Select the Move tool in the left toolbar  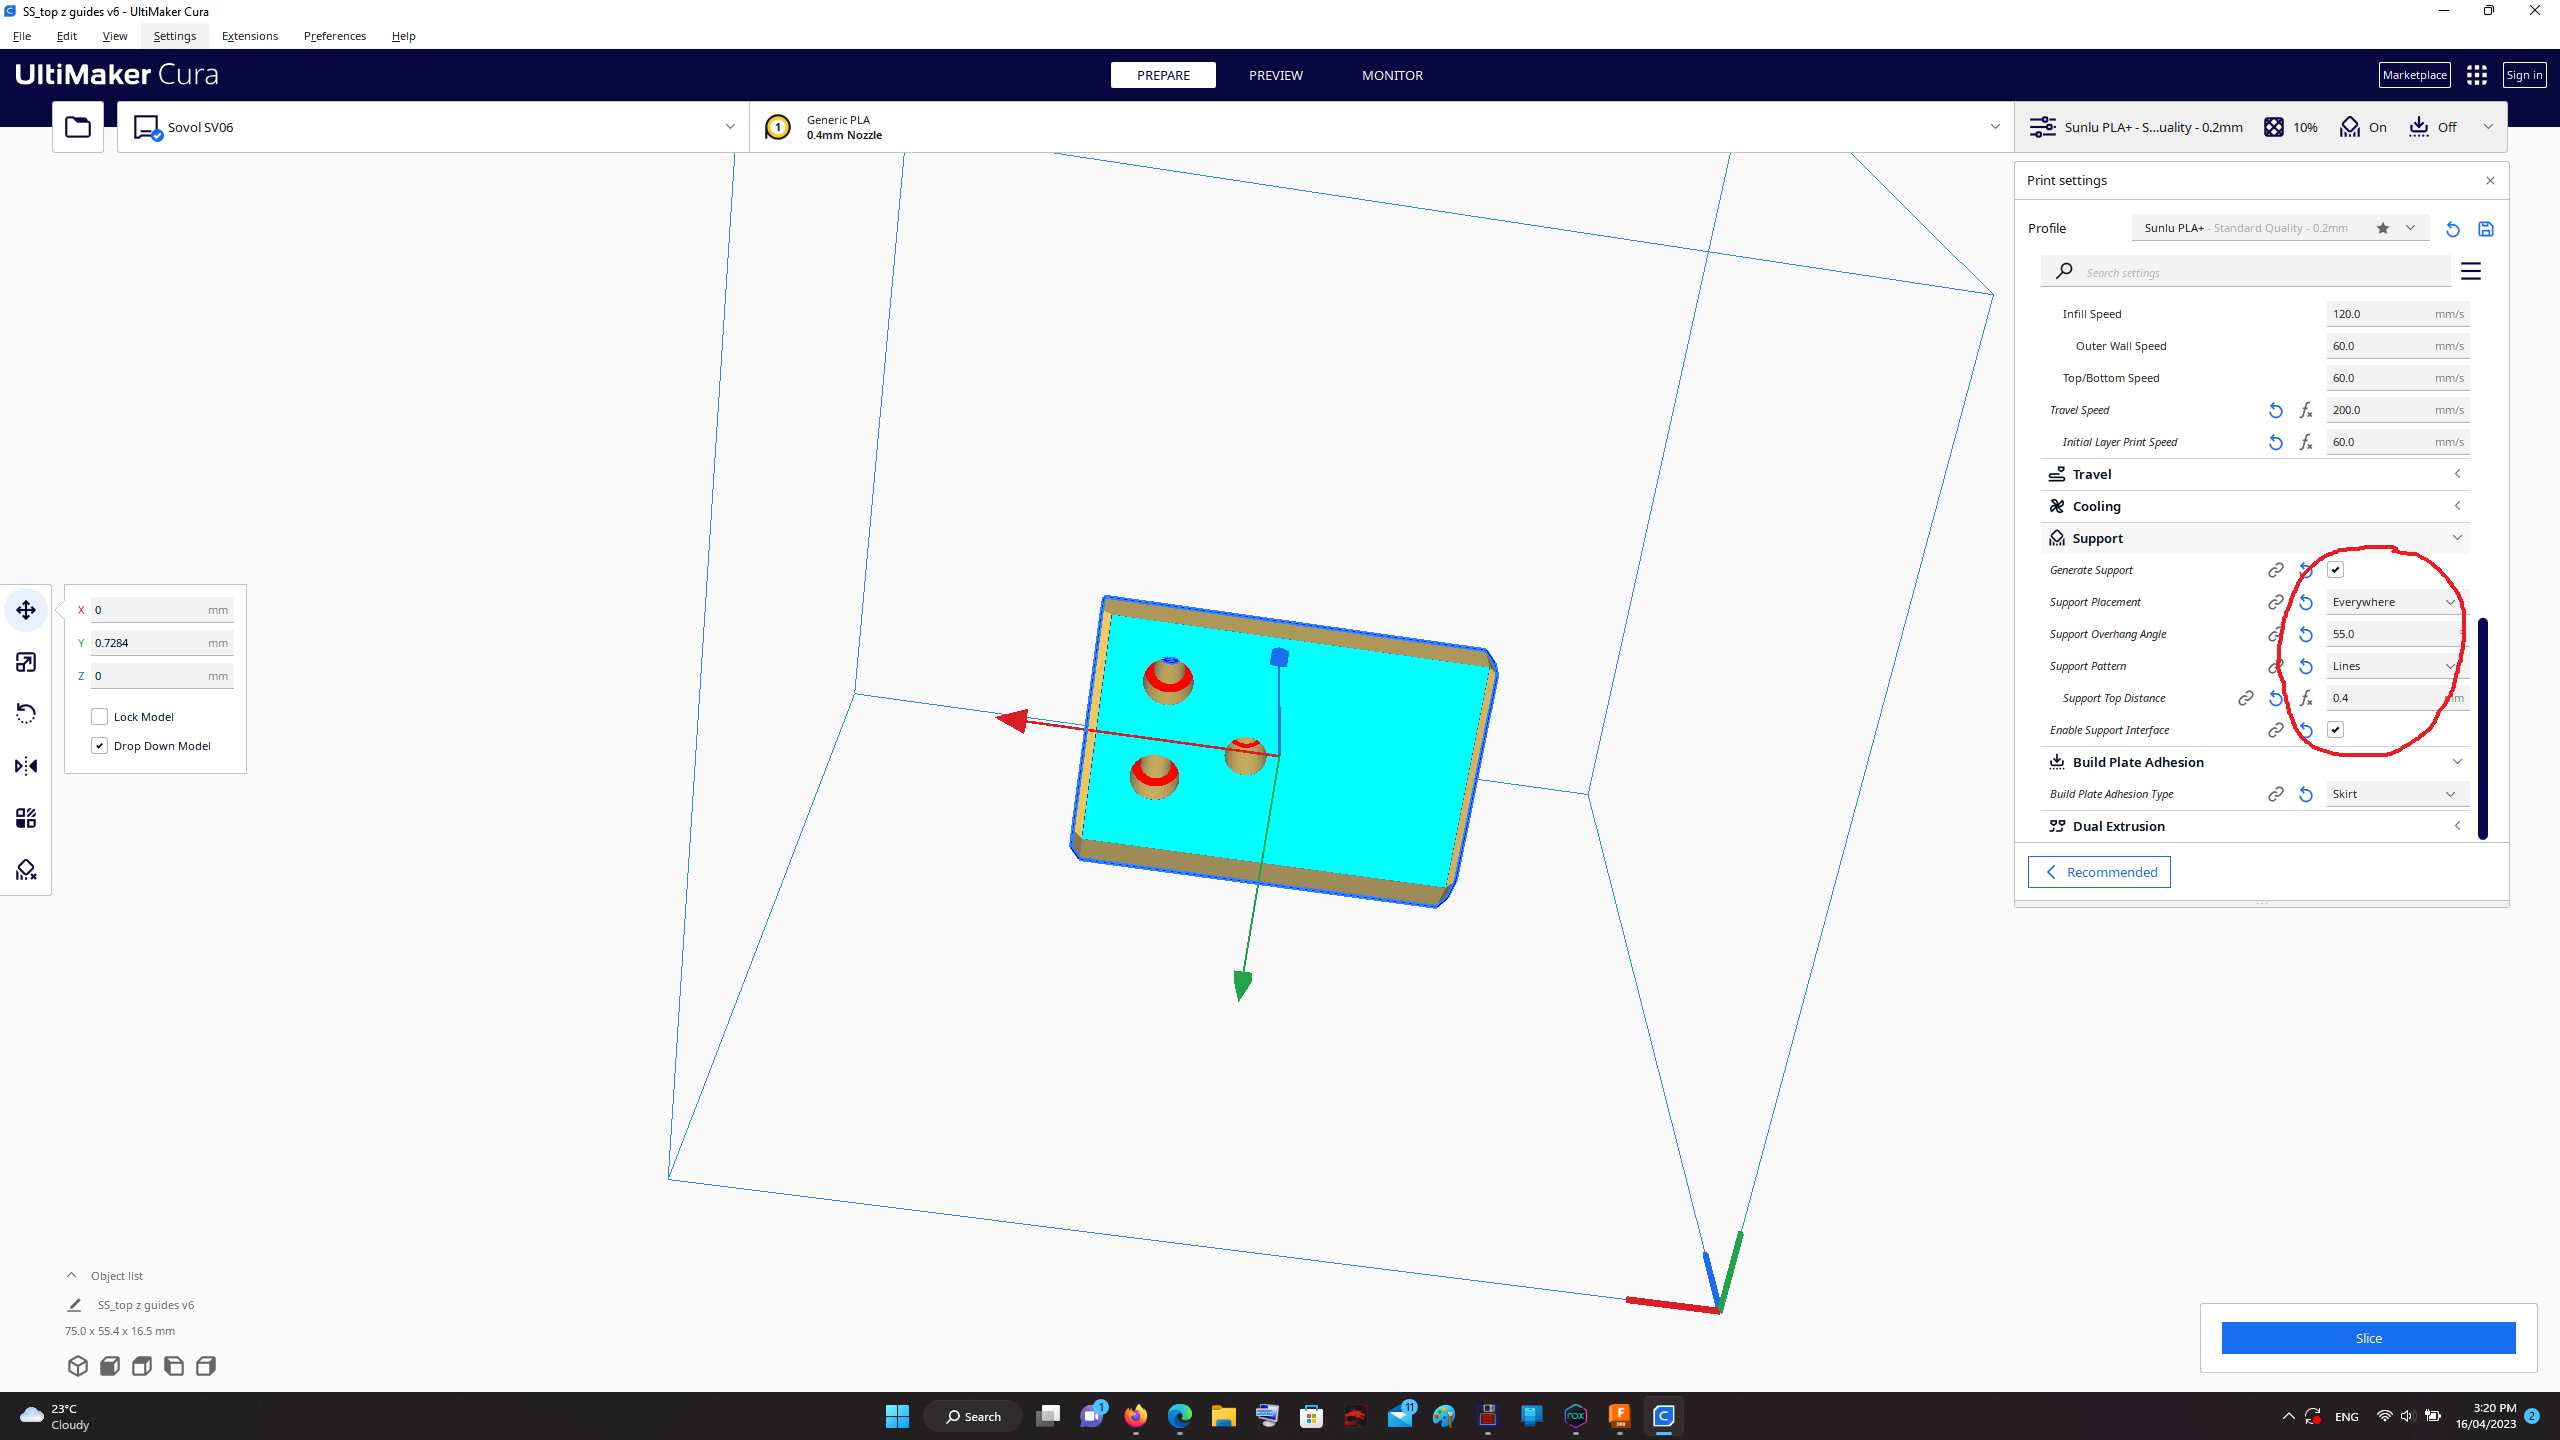coord(25,610)
